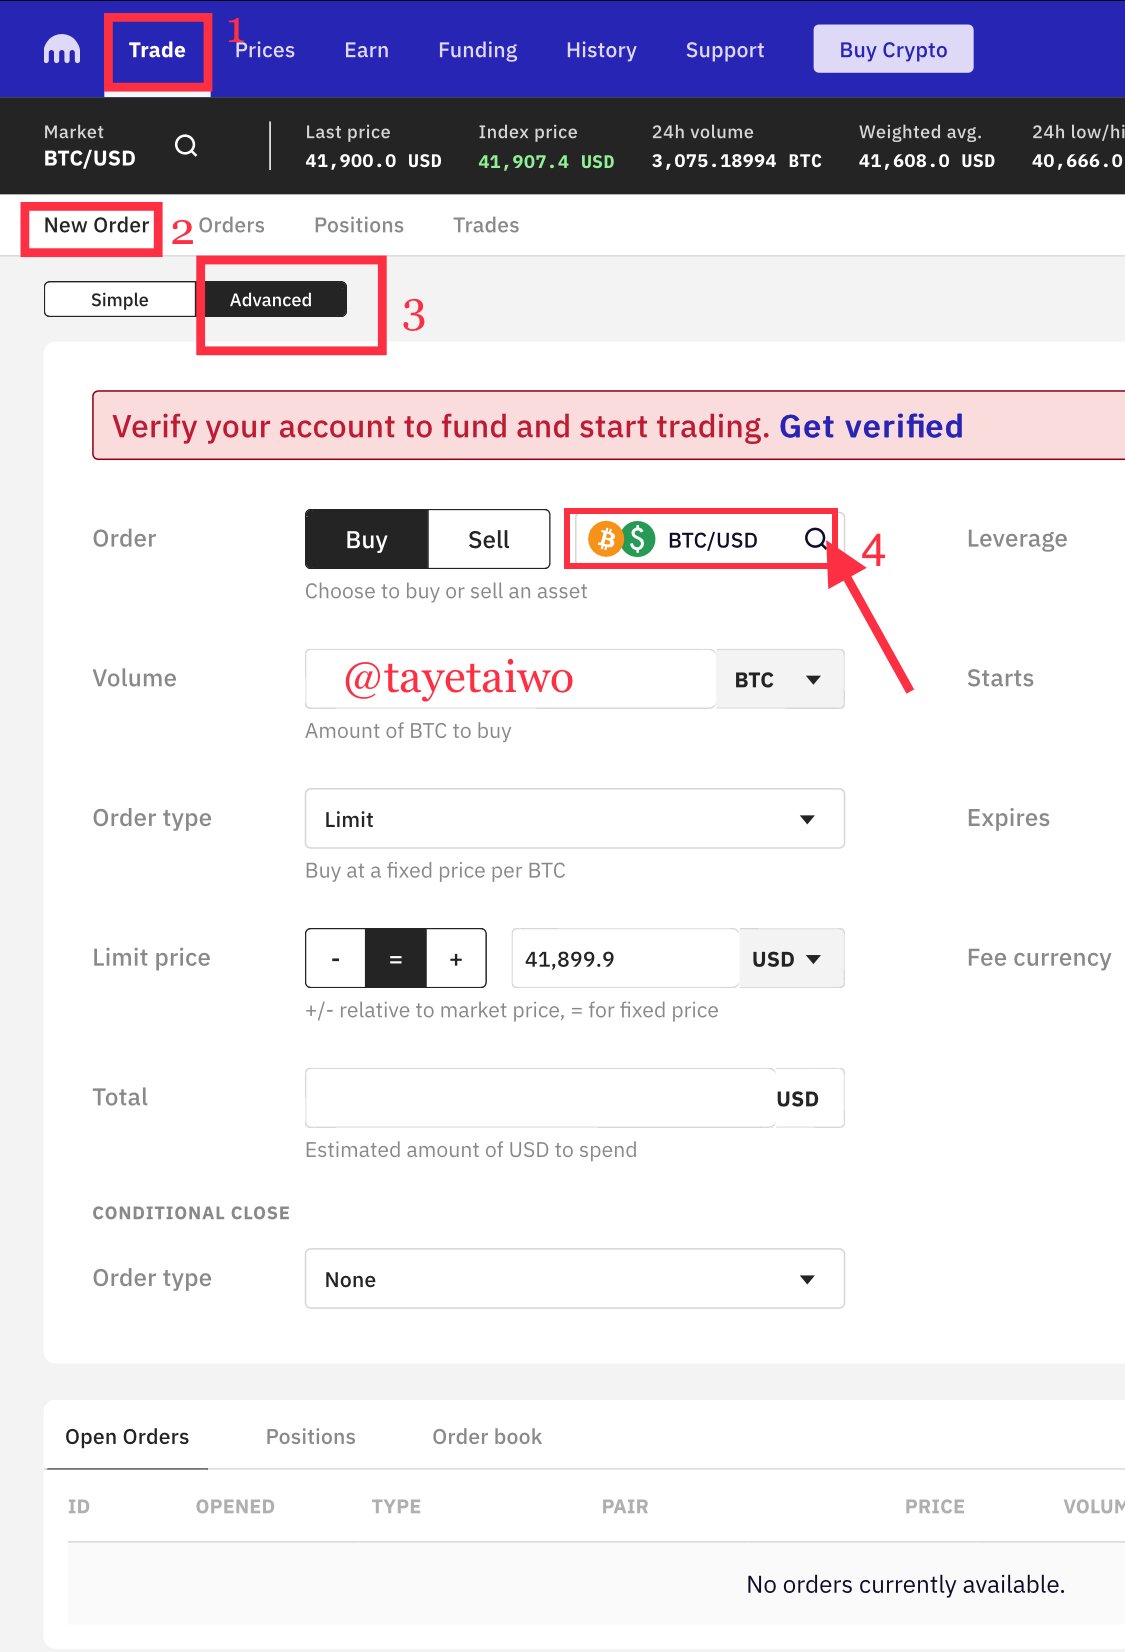
Task: Switch to the Orders tab
Action: click(232, 225)
